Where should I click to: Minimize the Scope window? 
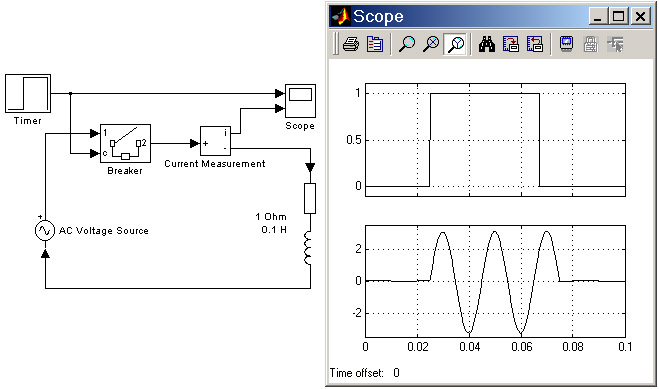(x=597, y=16)
